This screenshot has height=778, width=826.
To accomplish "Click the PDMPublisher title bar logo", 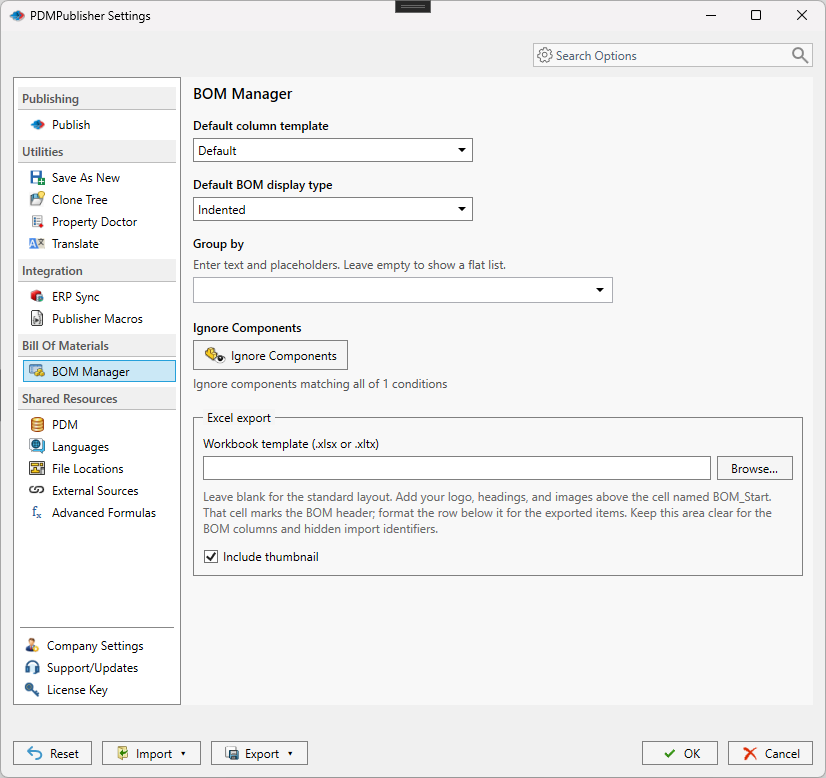I will (17, 16).
